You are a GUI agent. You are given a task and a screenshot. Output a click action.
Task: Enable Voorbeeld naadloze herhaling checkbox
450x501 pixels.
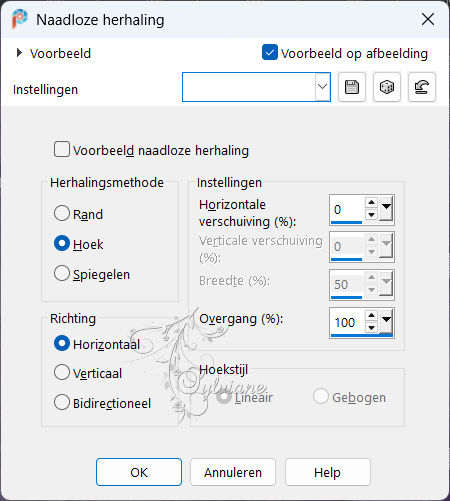pyautogui.click(x=62, y=149)
